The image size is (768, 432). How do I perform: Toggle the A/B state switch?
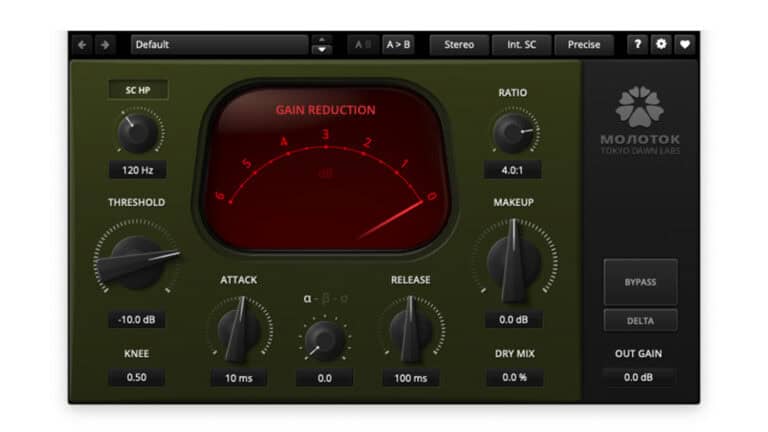[x=362, y=45]
